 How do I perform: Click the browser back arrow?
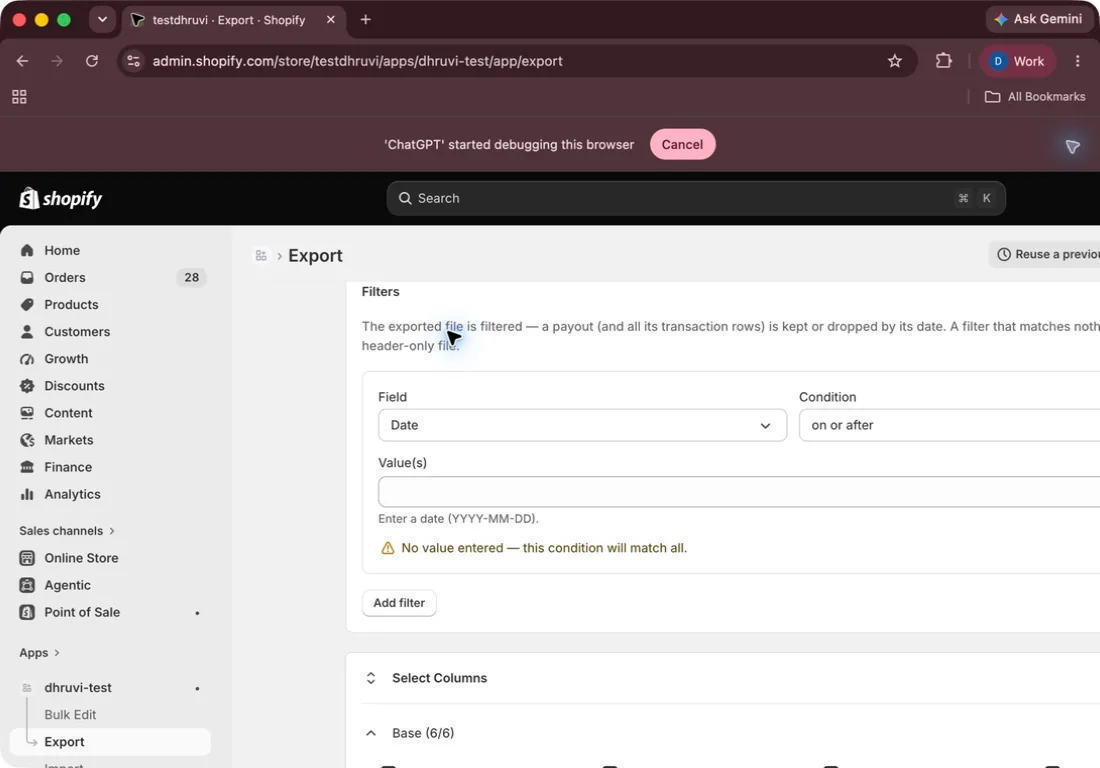click(x=22, y=61)
